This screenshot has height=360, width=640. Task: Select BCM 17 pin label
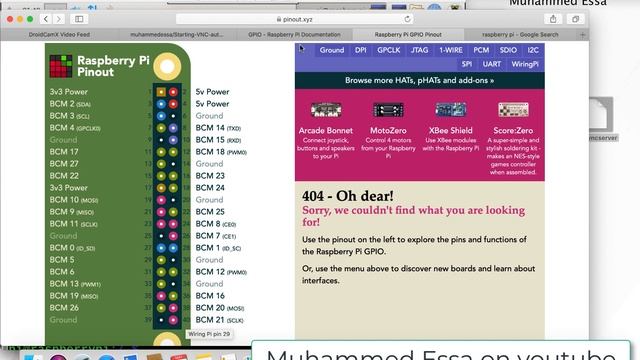(x=64, y=152)
